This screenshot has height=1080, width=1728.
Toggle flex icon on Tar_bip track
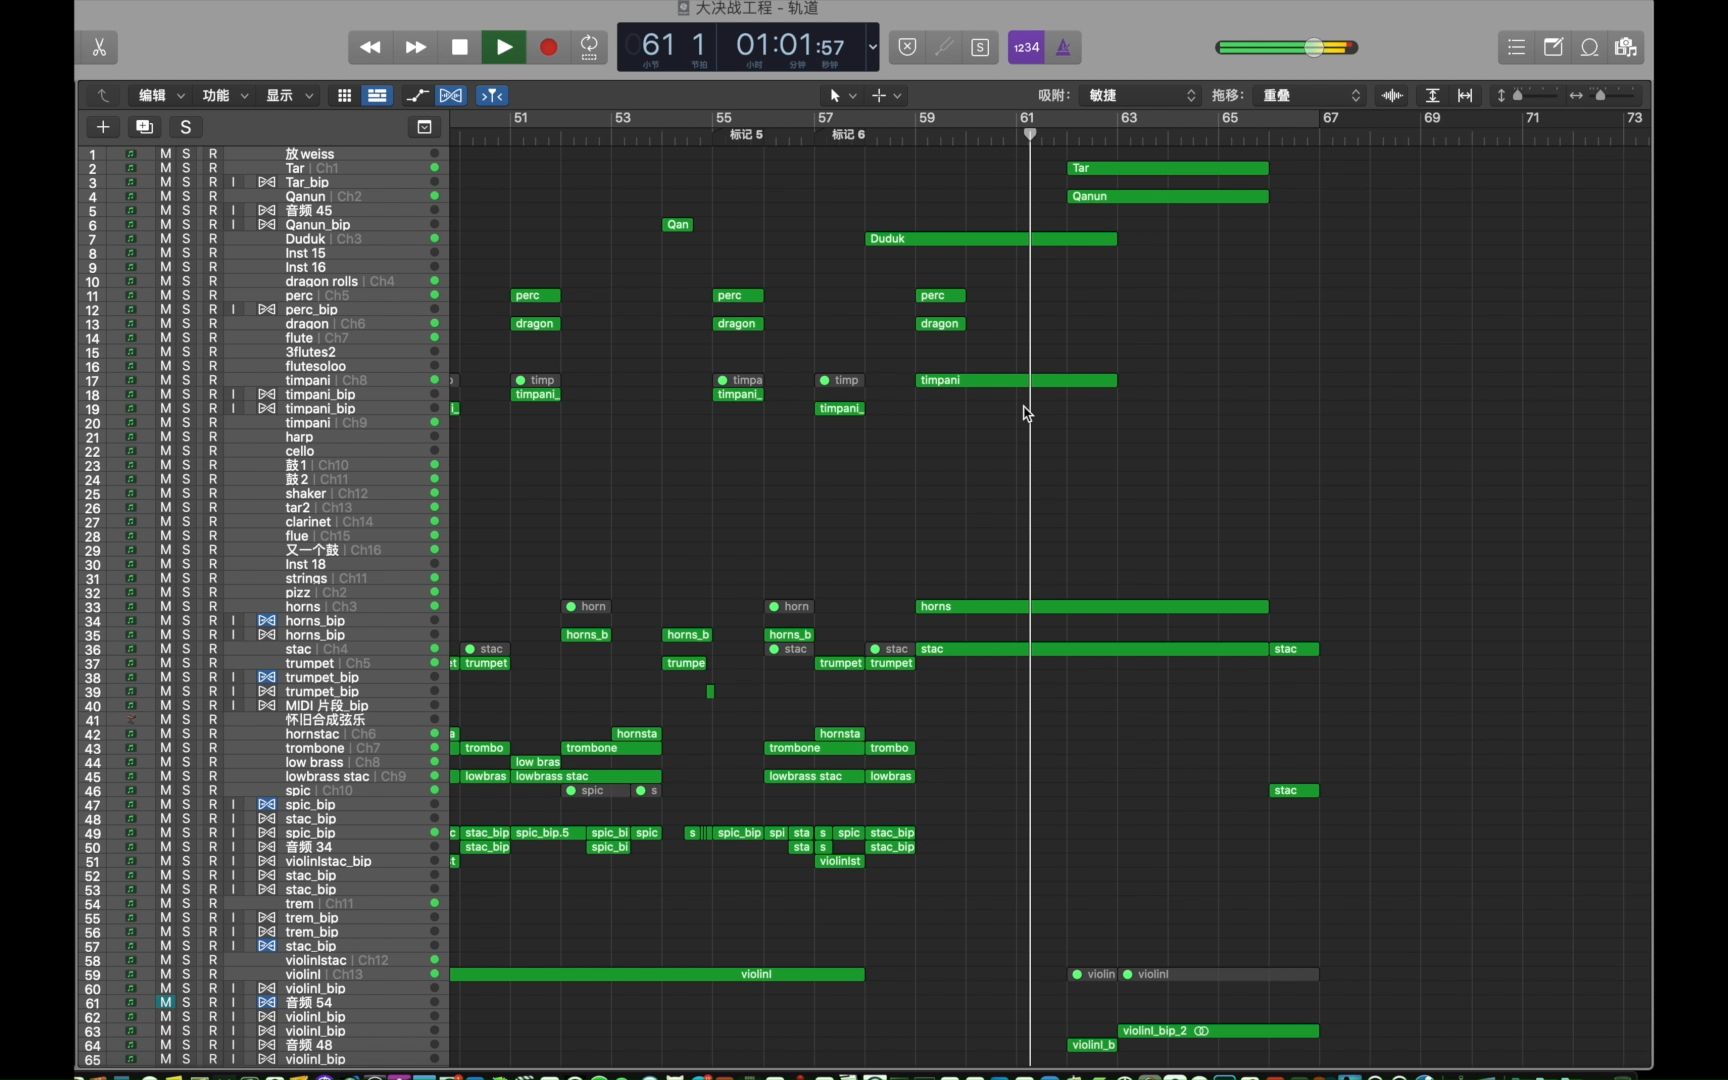tap(266, 182)
